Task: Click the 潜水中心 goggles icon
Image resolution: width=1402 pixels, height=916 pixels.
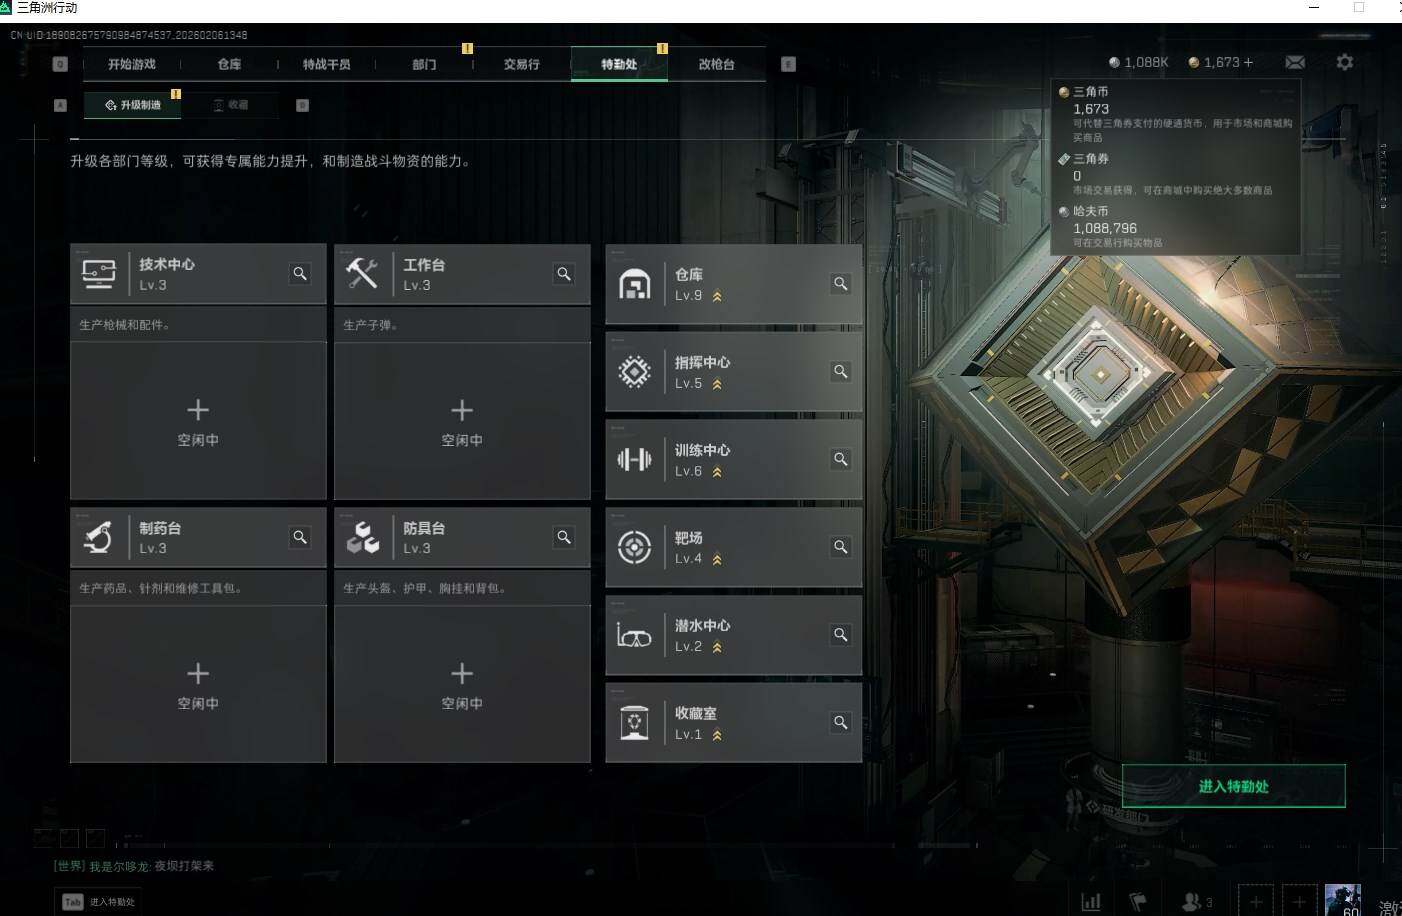Action: click(x=634, y=635)
